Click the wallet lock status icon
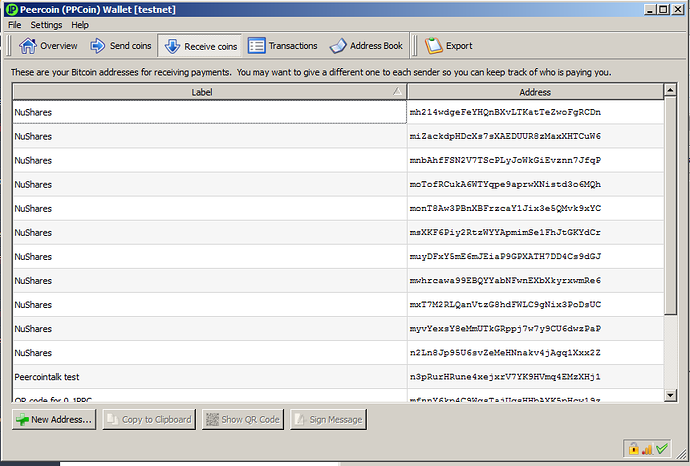This screenshot has height=466, width=690. tap(634, 449)
